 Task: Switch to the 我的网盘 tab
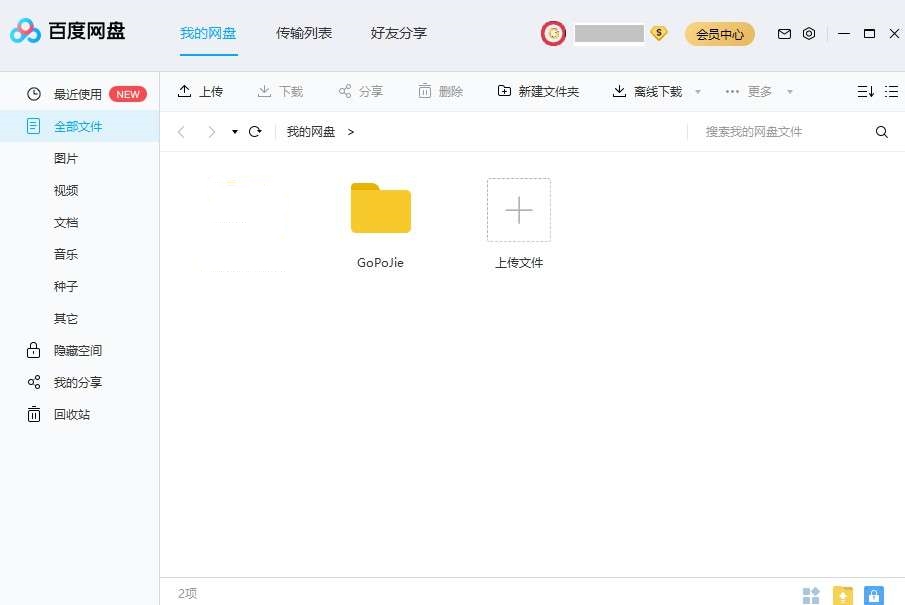tap(208, 33)
